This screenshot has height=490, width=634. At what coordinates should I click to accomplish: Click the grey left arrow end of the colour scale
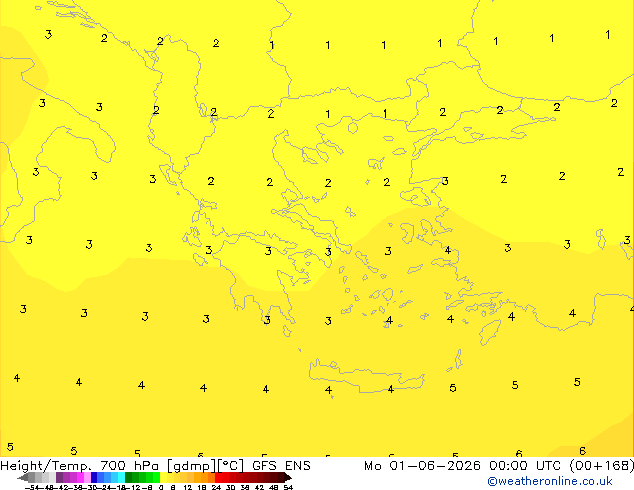pos(23,478)
